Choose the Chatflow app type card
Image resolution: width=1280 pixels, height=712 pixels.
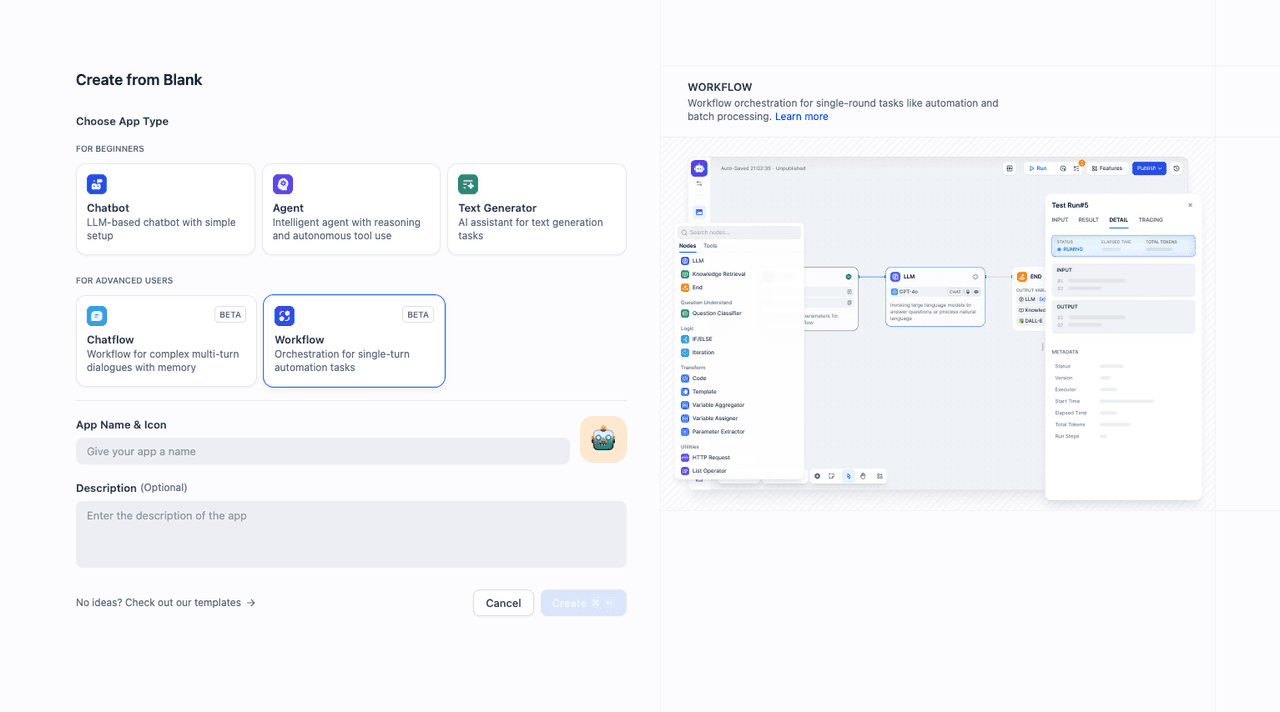[166, 341]
